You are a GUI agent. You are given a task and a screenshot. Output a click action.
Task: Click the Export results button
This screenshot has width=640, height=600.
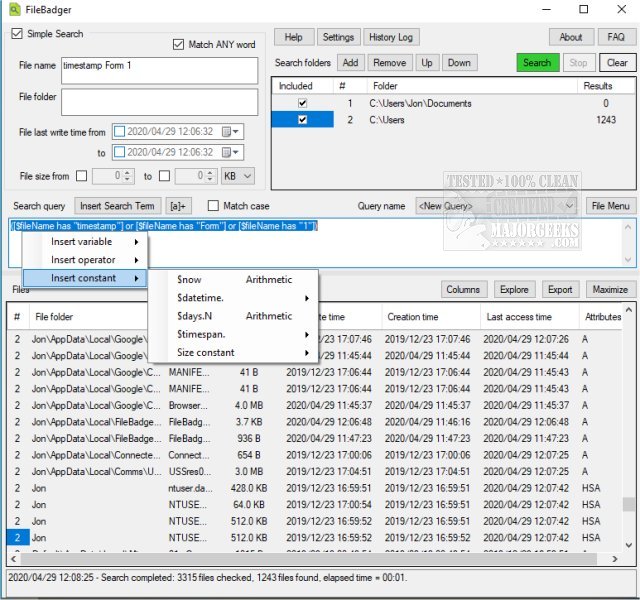tap(560, 290)
